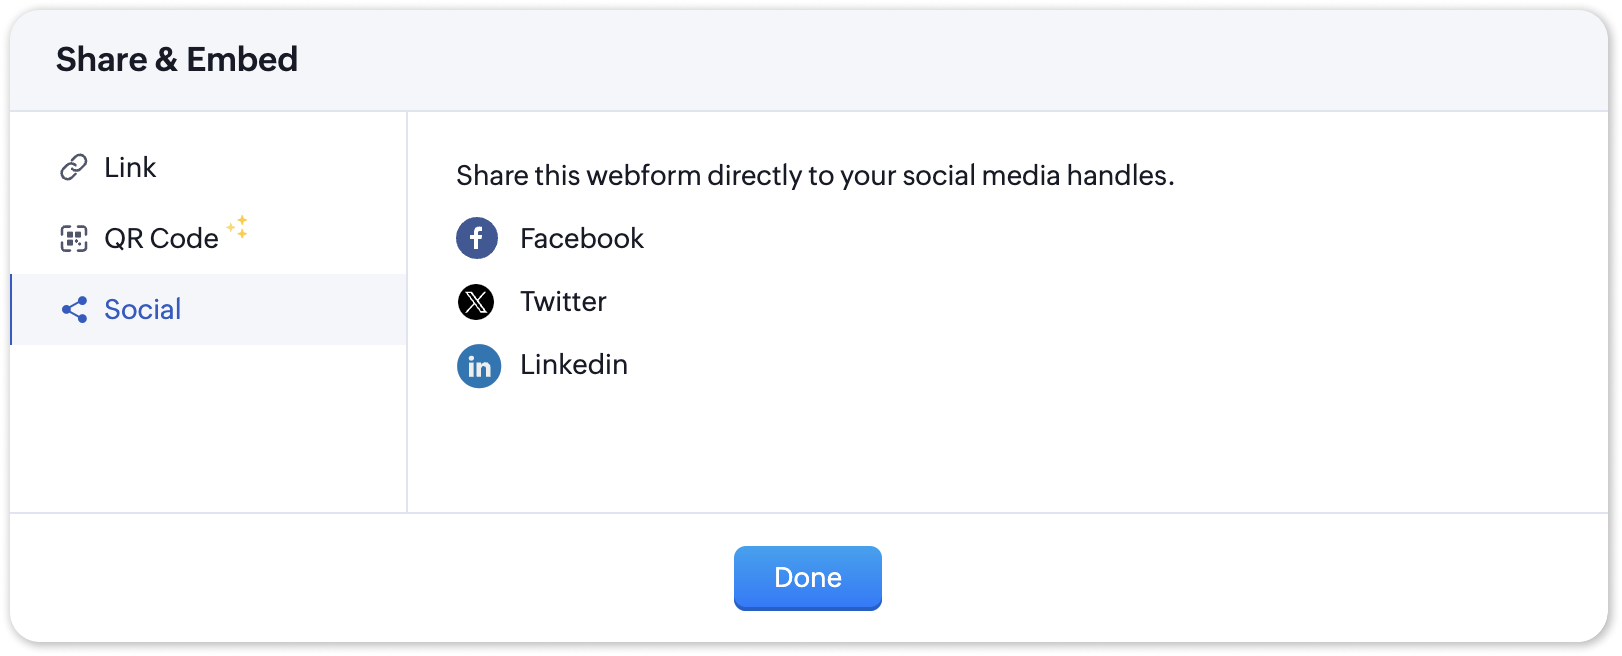Click the yellow sparkle icon beside QR Code
1622x656 pixels.
coord(238,227)
